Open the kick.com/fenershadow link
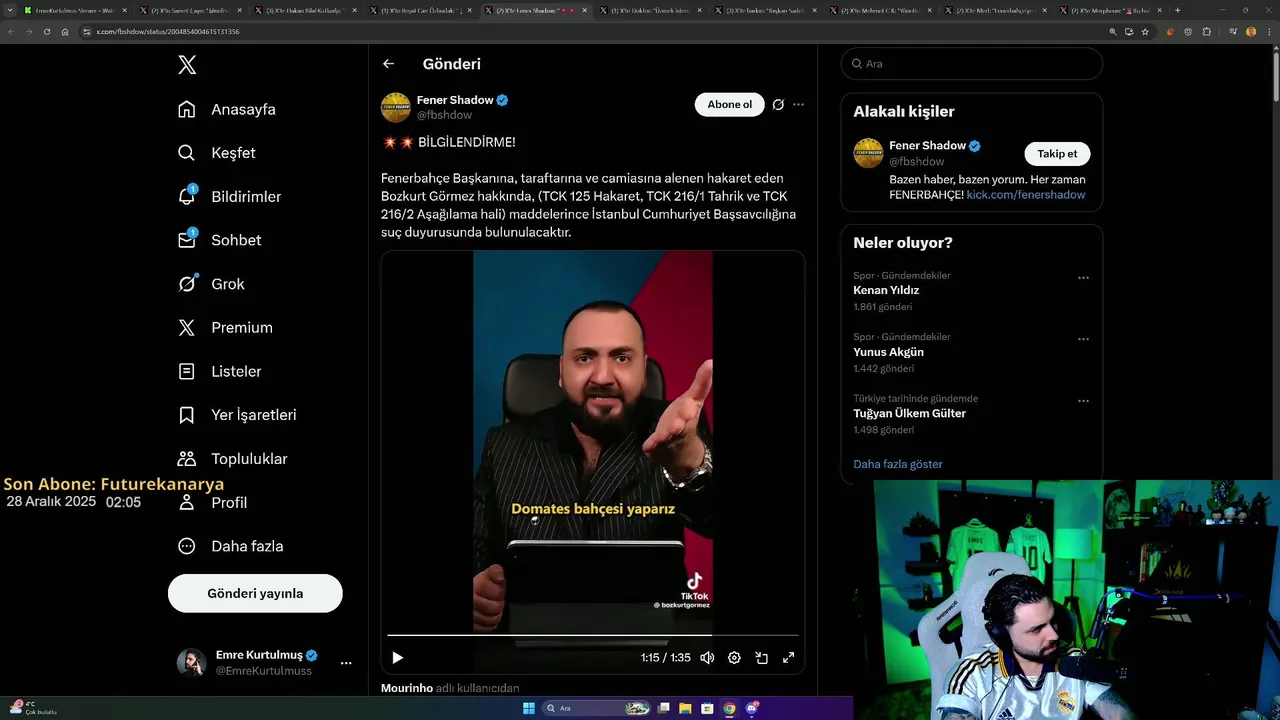1280x720 pixels. (1026, 195)
